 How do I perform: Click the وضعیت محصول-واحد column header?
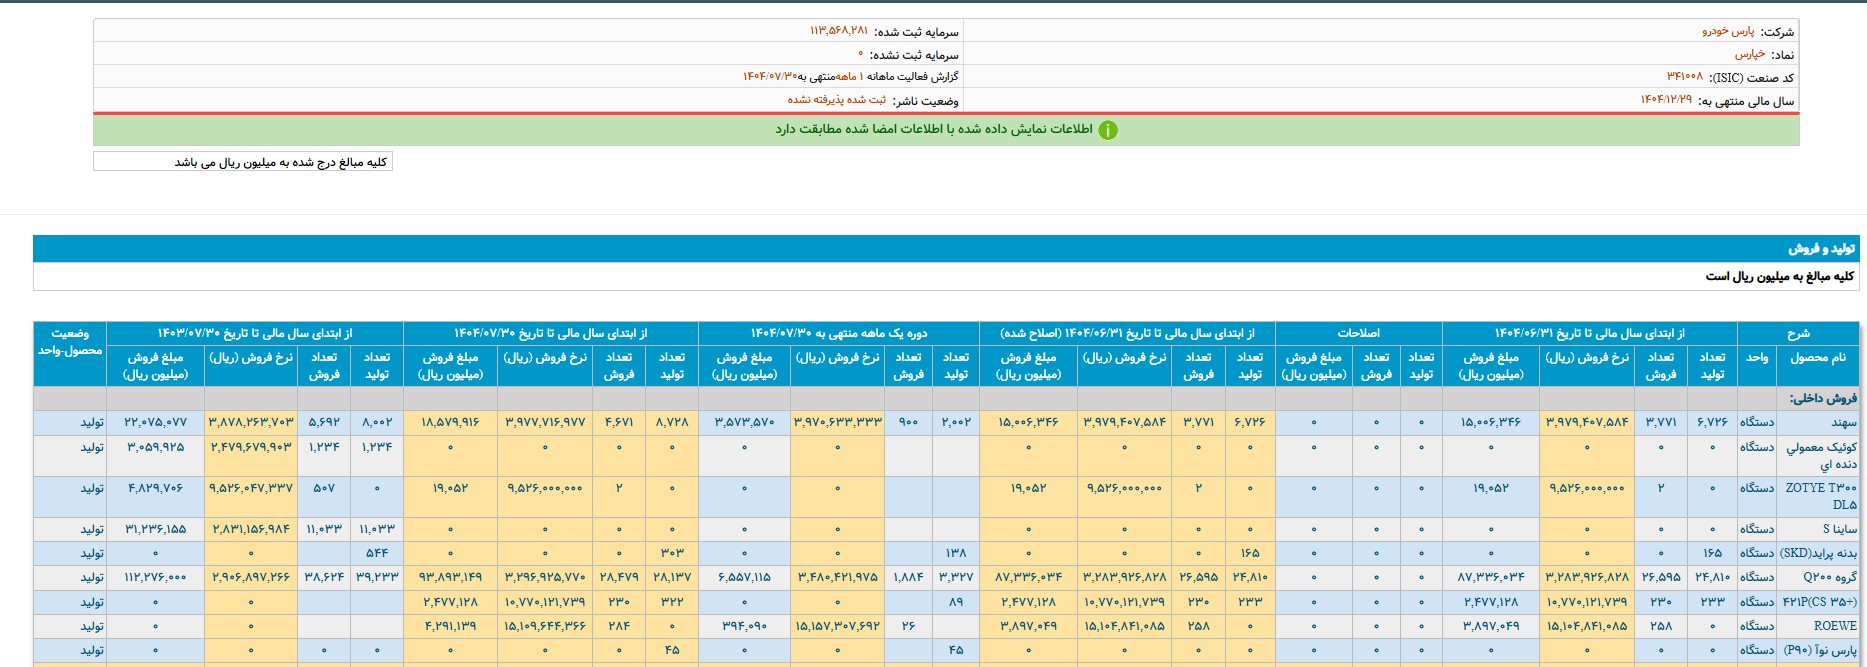coord(70,342)
